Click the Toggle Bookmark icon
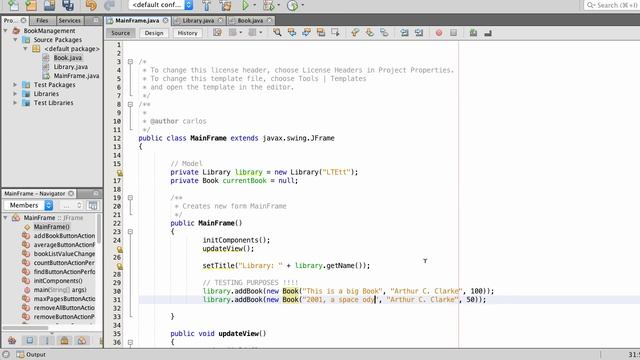Screen dimensions: 640x360 (x=384, y=33)
